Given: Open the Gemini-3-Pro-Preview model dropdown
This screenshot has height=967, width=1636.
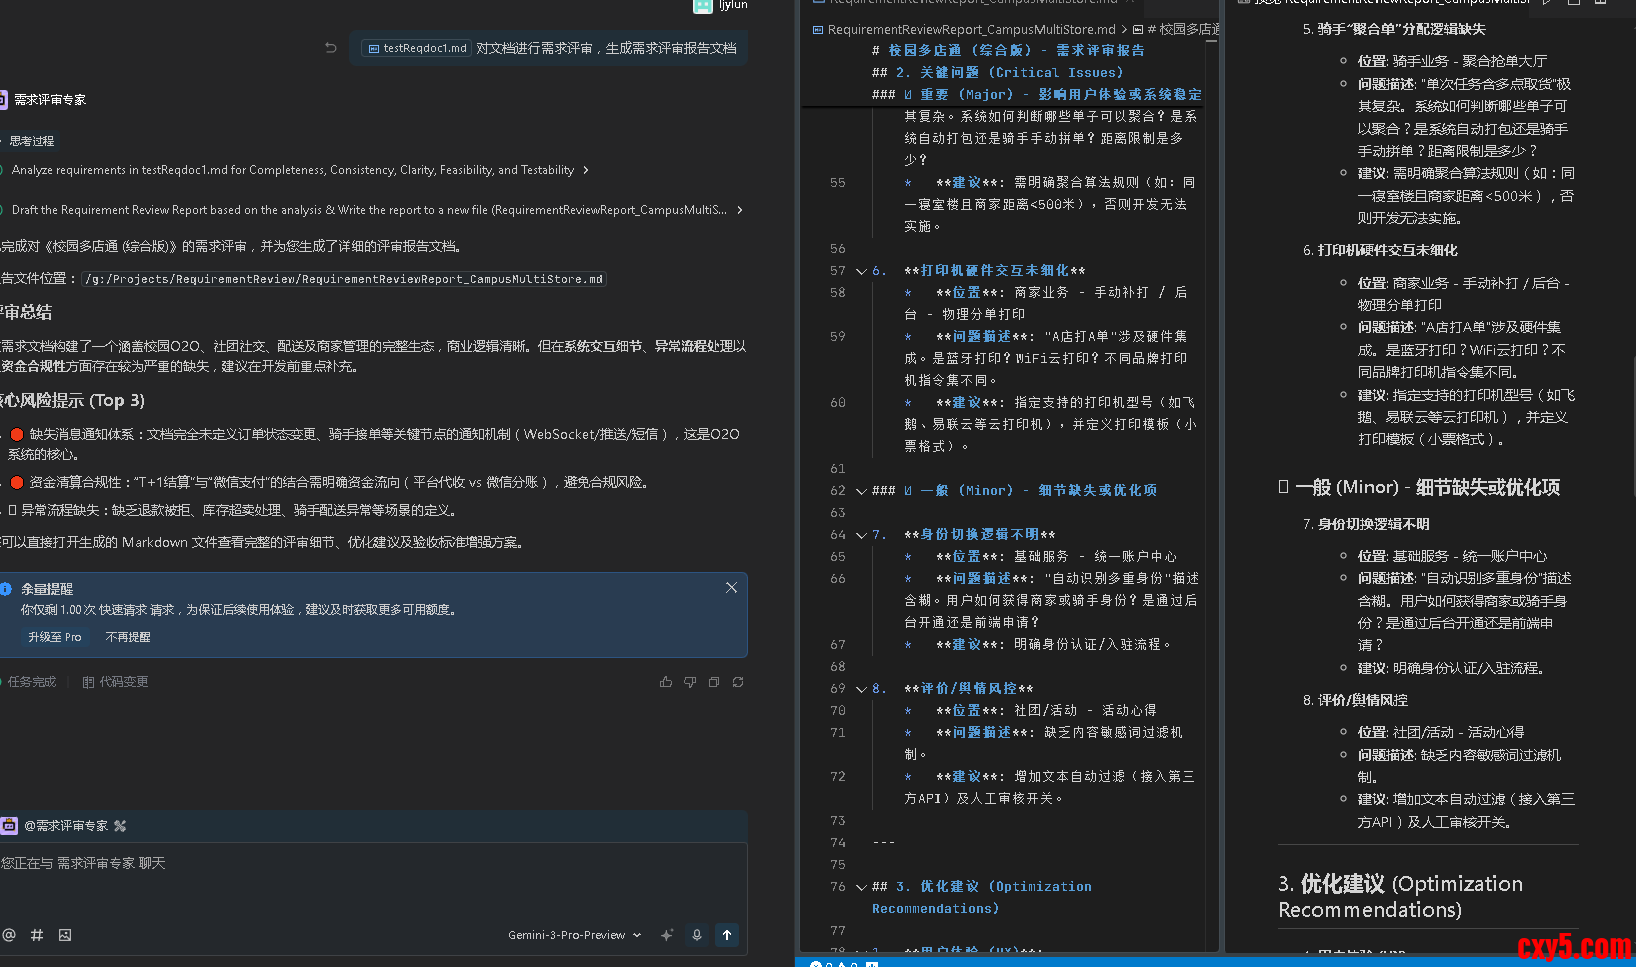Looking at the screenshot, I should pos(574,935).
